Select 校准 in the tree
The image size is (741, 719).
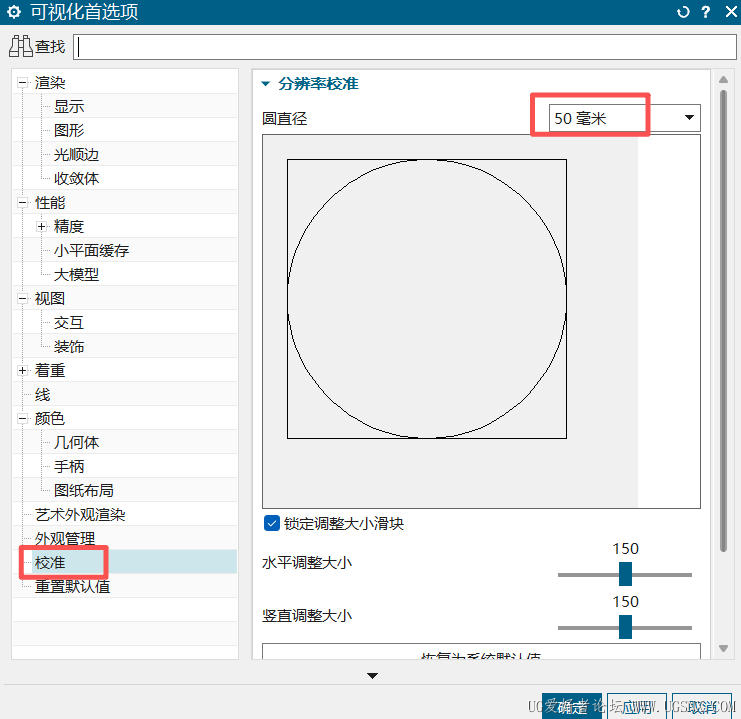[50, 563]
